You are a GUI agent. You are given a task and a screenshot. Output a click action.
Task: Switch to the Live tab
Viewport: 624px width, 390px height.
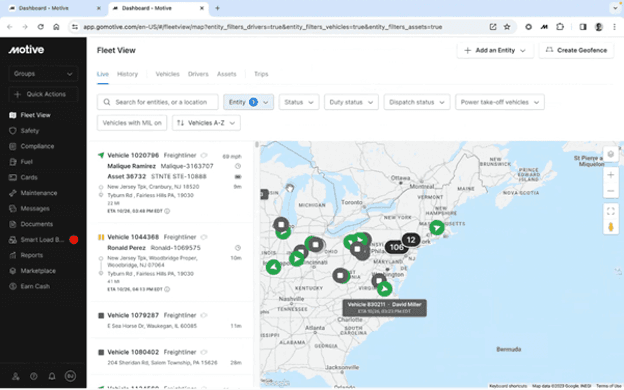[x=103, y=74]
